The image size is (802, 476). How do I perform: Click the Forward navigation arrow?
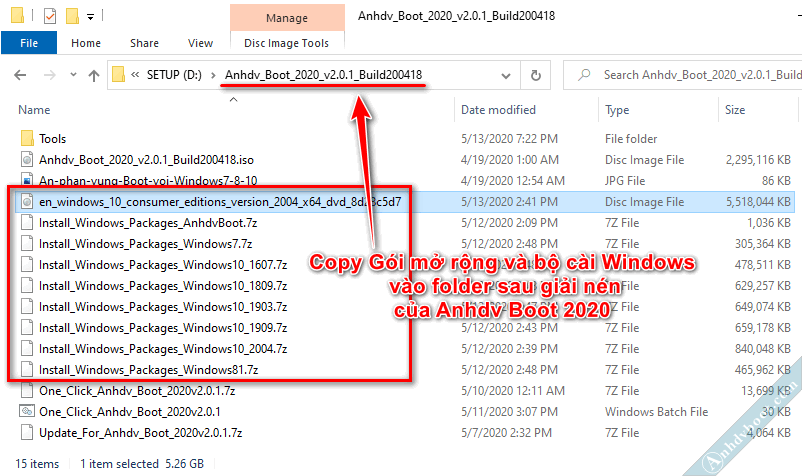(x=50, y=75)
